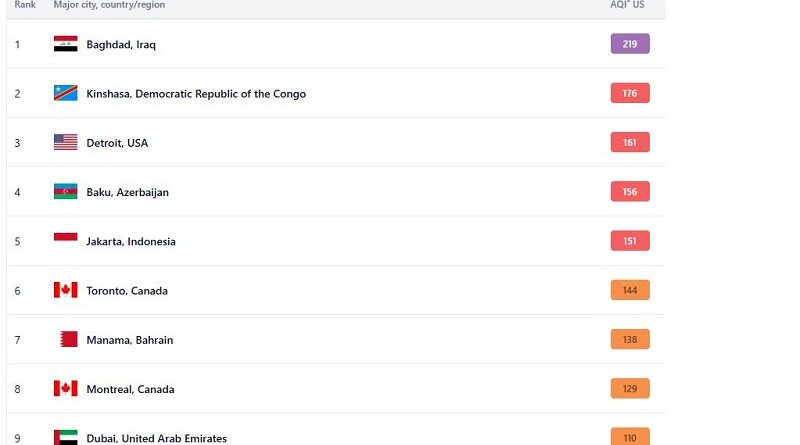Click the USA flag next to Detroit

pyautogui.click(x=65, y=143)
